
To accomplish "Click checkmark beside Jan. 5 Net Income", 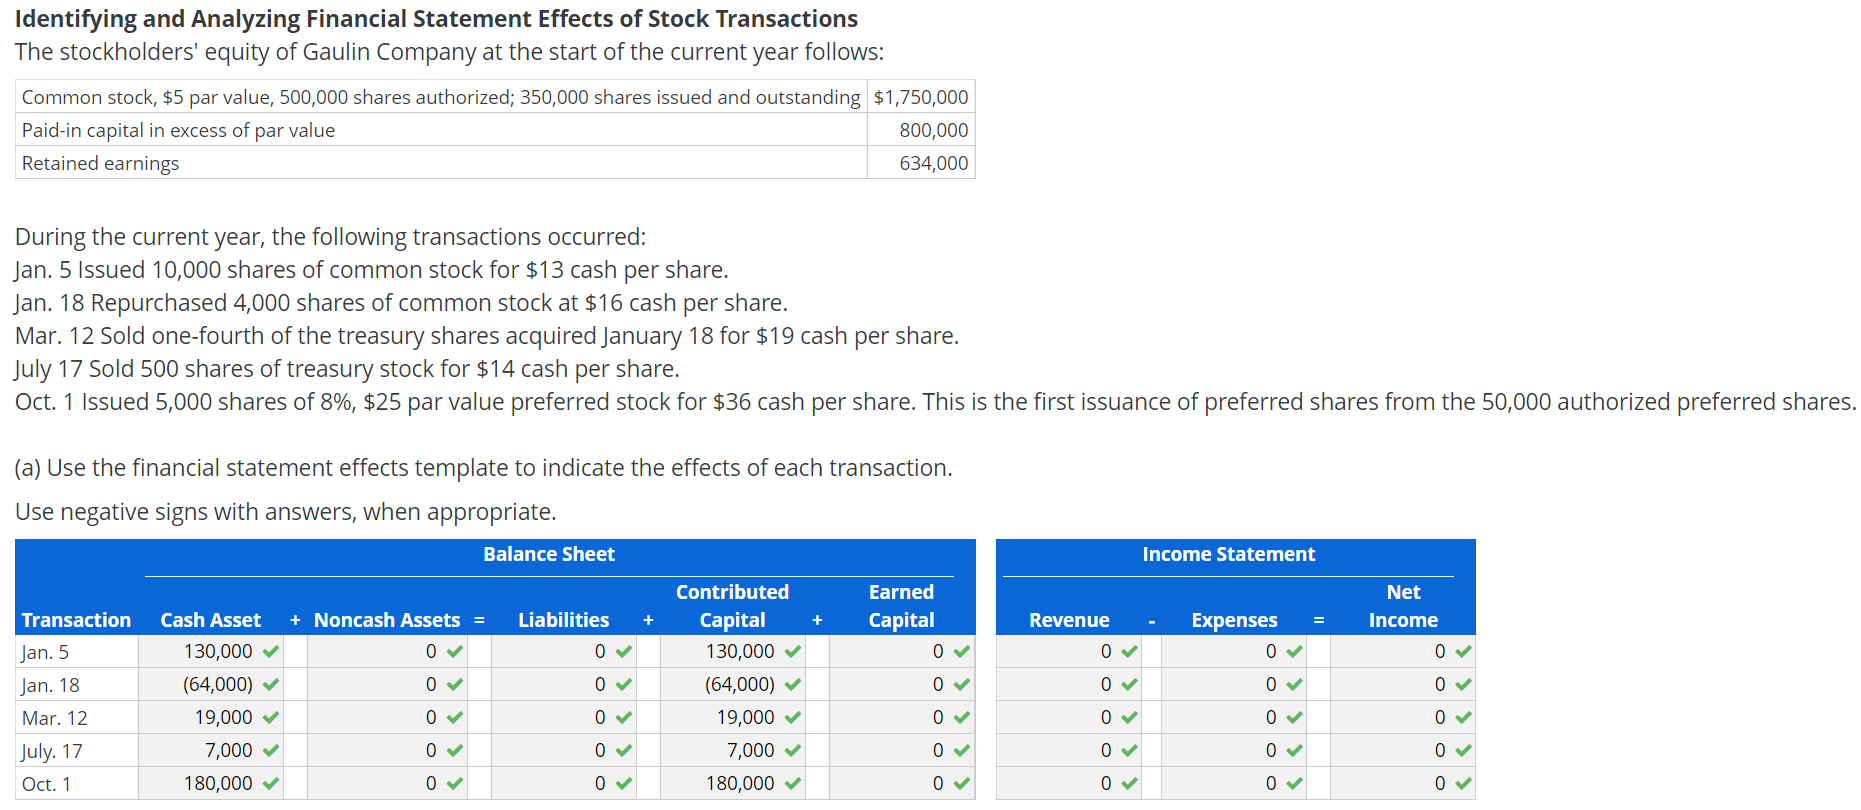I will [x=1464, y=652].
